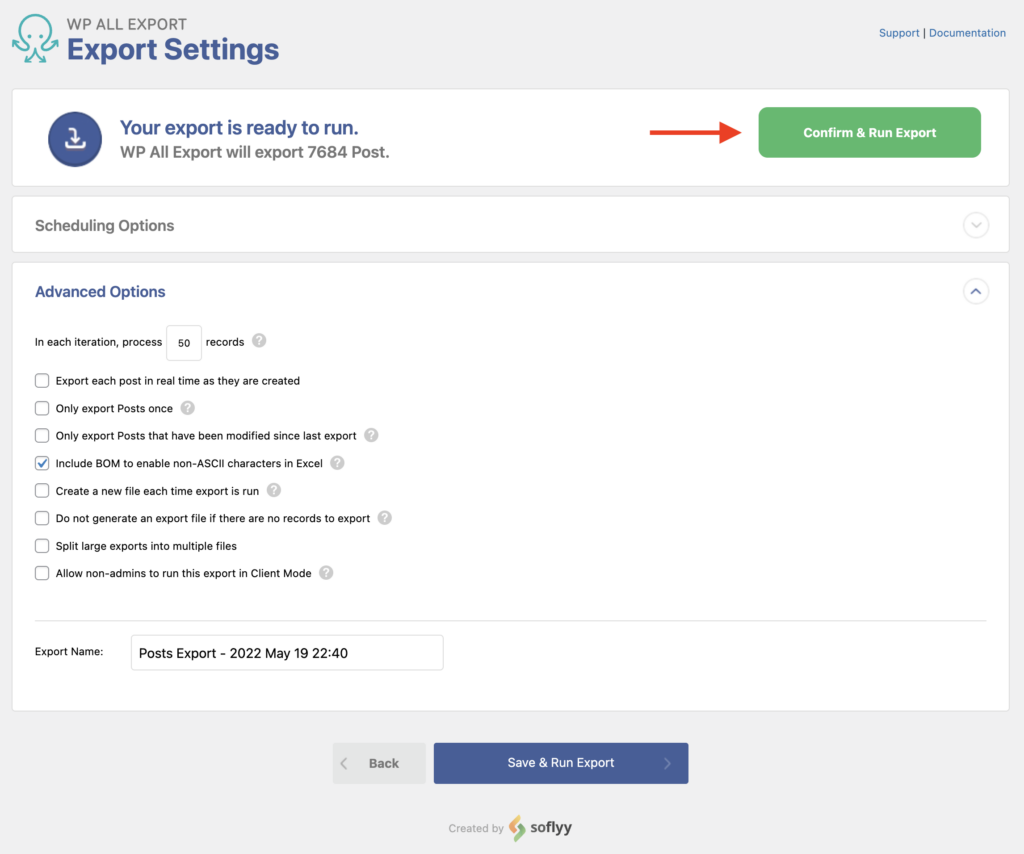Check 'Create a new file each time export is run'
The height and width of the screenshot is (854, 1024).
[42, 491]
